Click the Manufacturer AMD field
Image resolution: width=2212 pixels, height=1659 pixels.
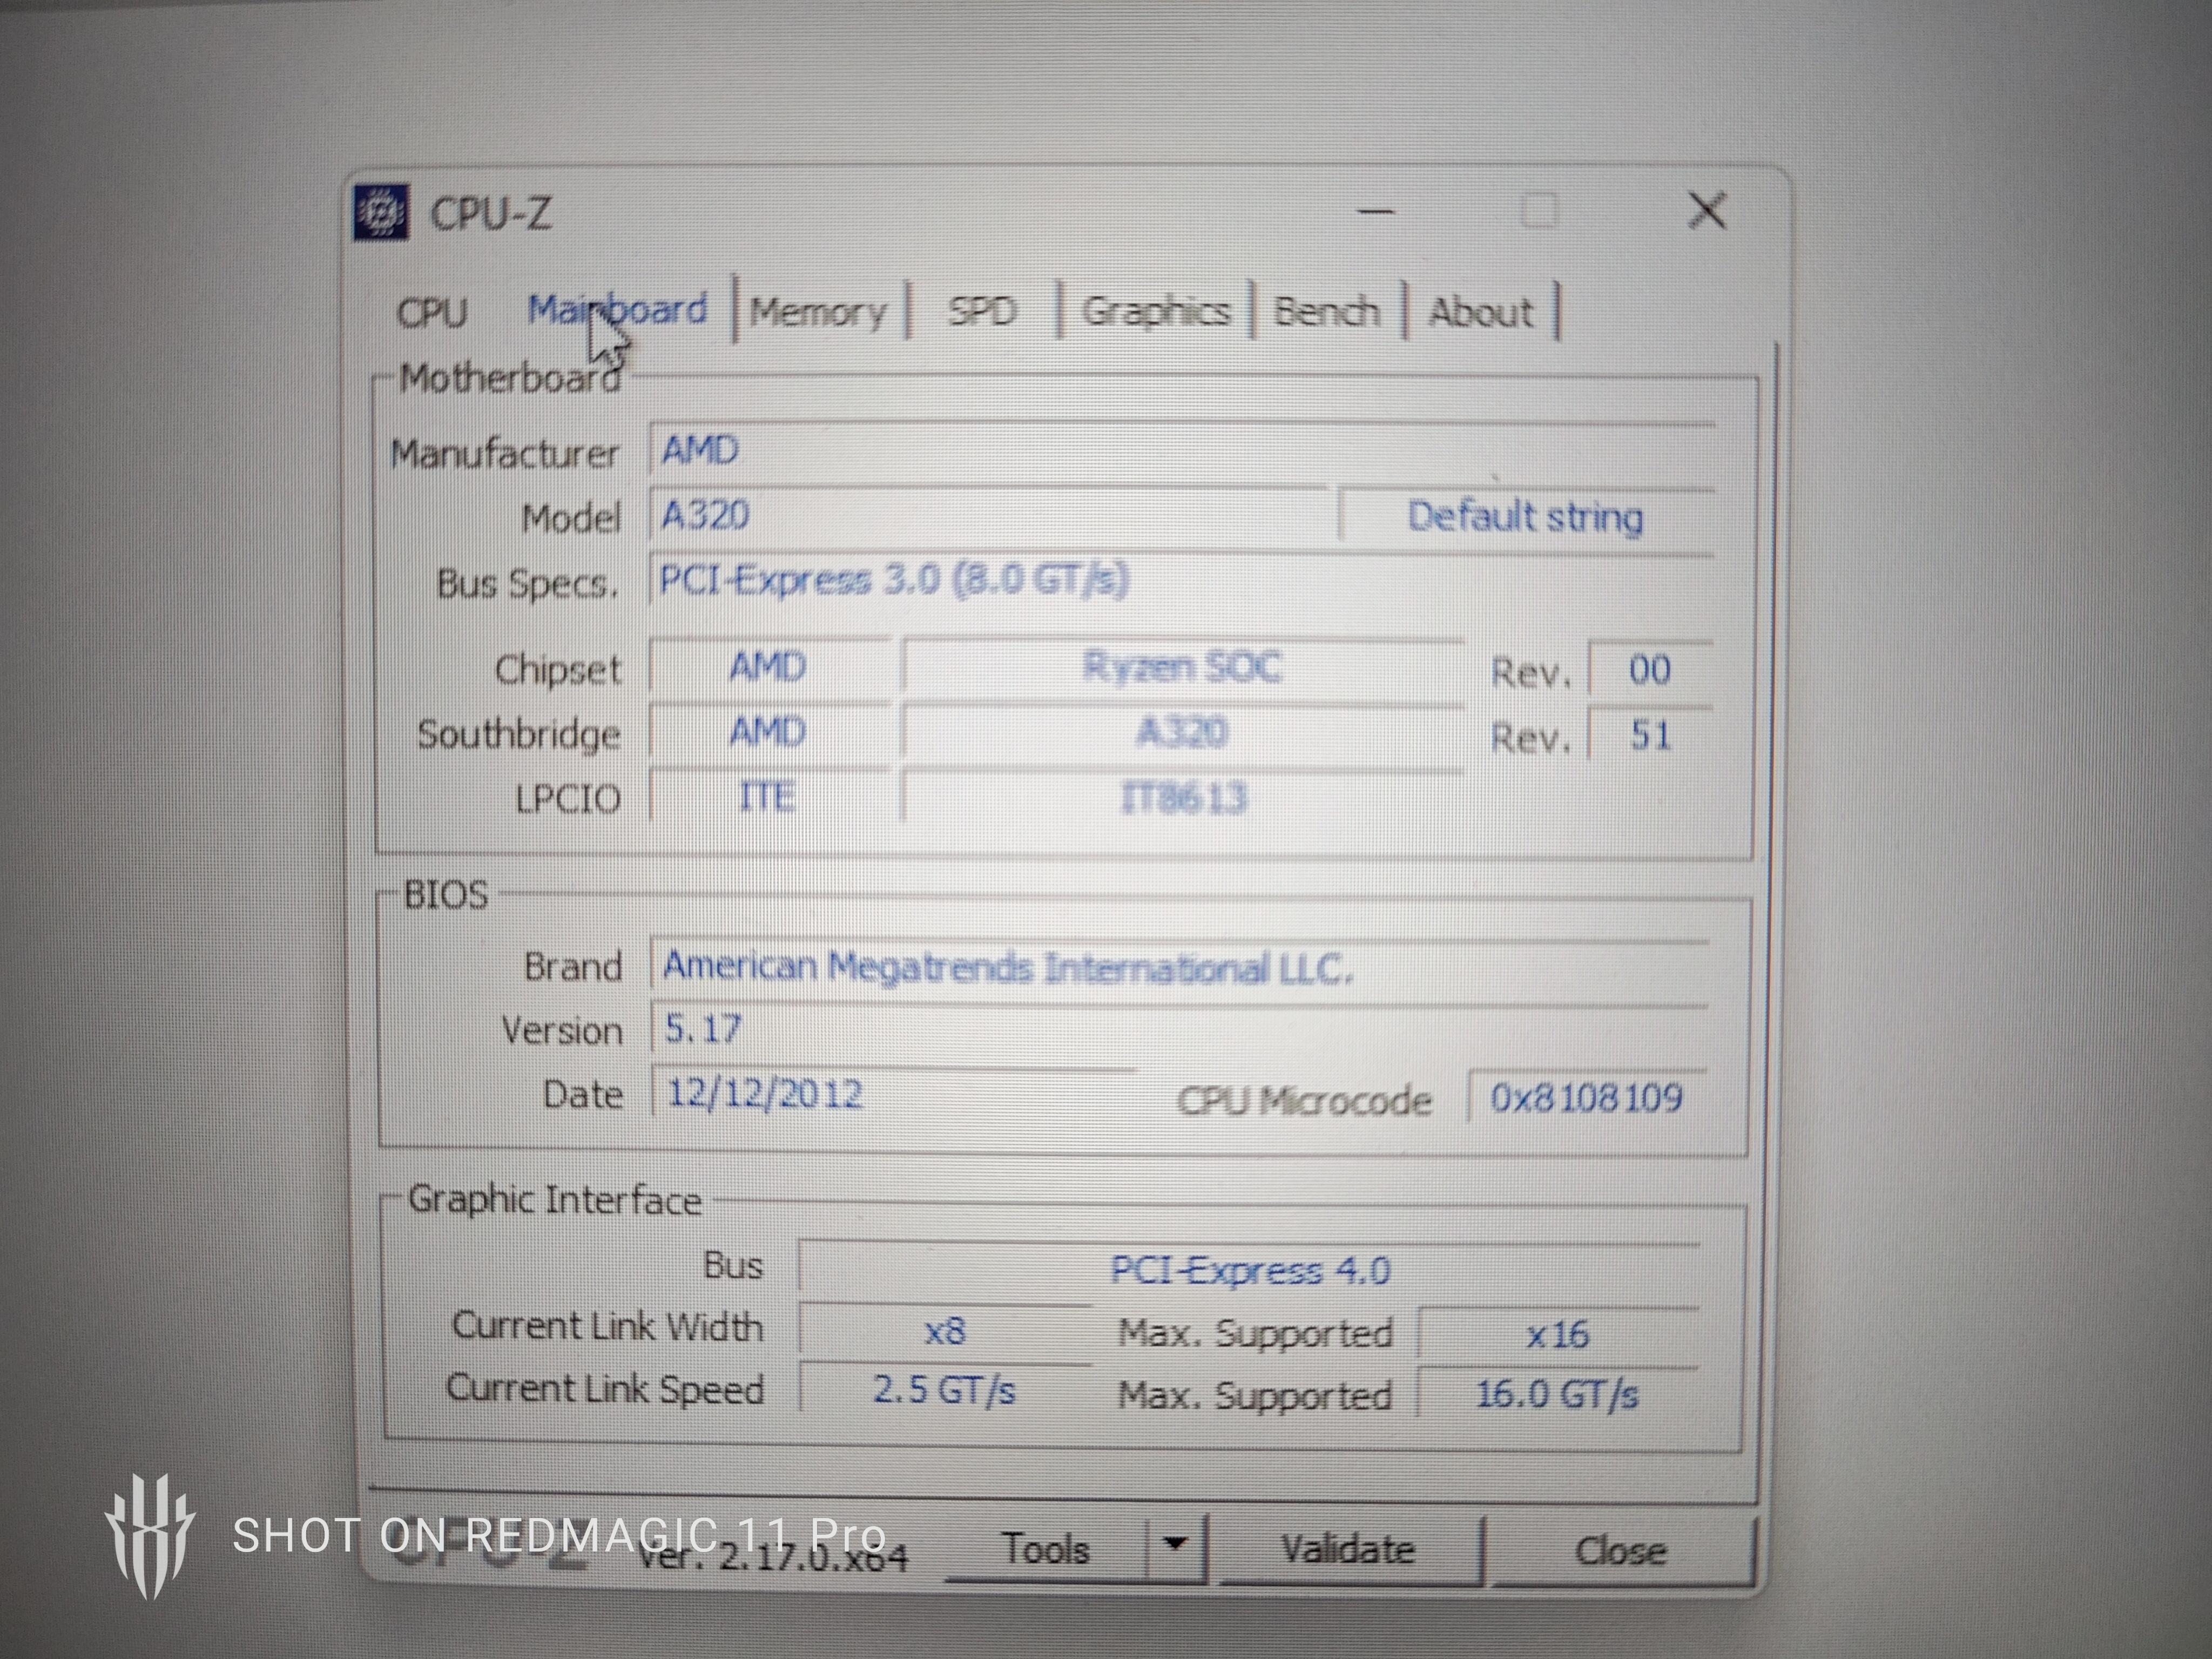[x=1180, y=451]
